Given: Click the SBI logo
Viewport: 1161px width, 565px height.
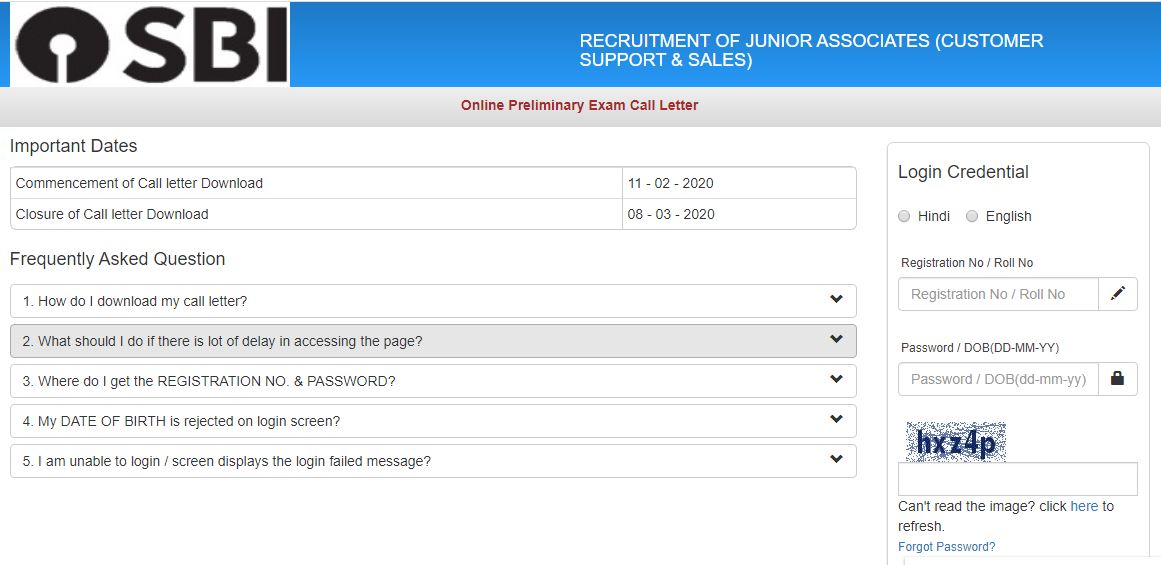Looking at the screenshot, I should (x=150, y=45).
